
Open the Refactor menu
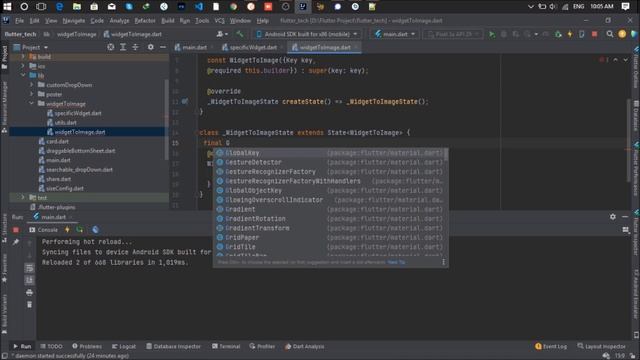(144, 21)
